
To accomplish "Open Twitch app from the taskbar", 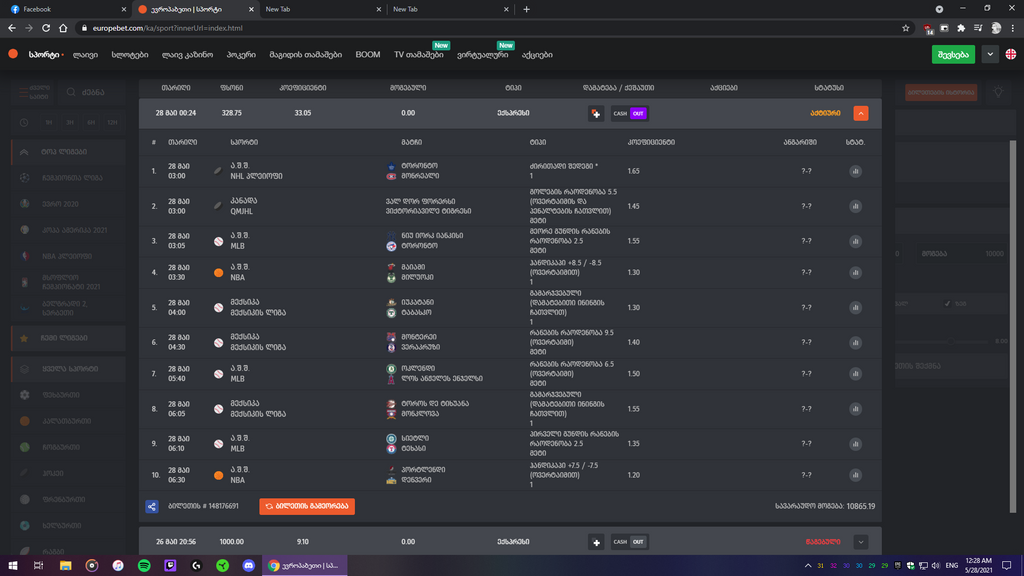I will 170,566.
